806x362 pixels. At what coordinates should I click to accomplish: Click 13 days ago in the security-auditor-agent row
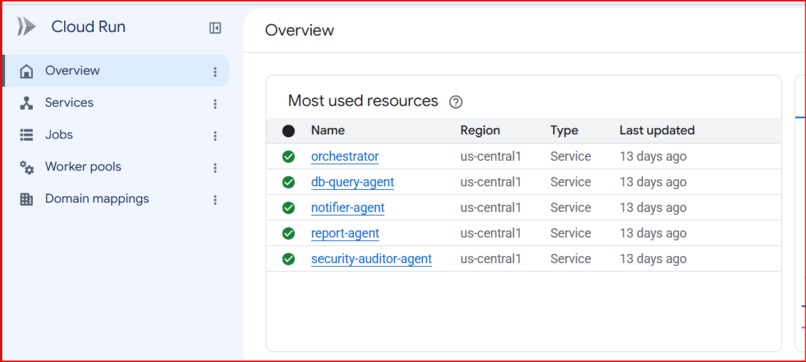click(x=653, y=259)
